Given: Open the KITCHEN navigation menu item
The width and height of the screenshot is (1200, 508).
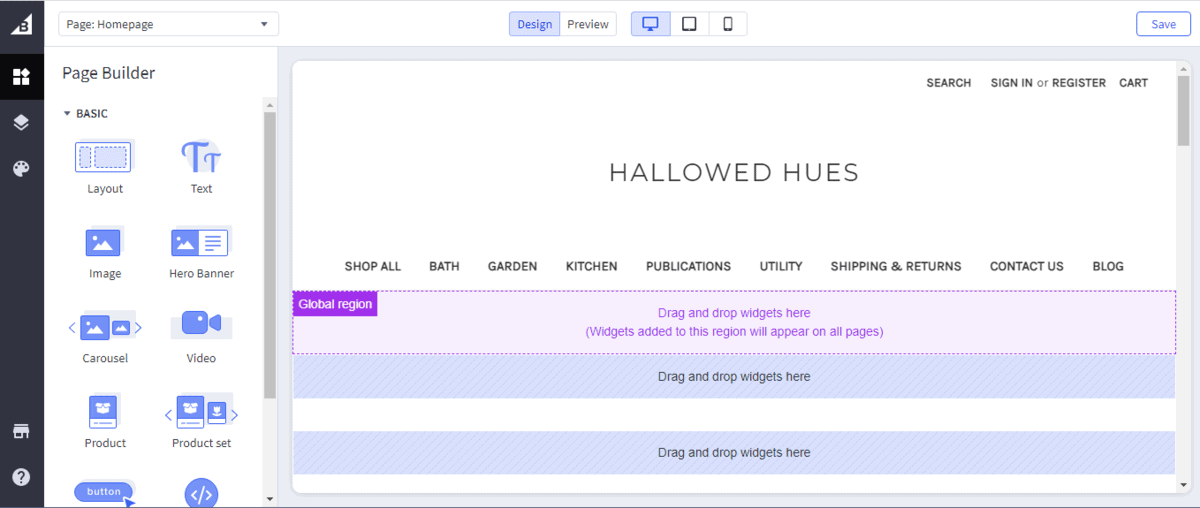Looking at the screenshot, I should pos(591,266).
